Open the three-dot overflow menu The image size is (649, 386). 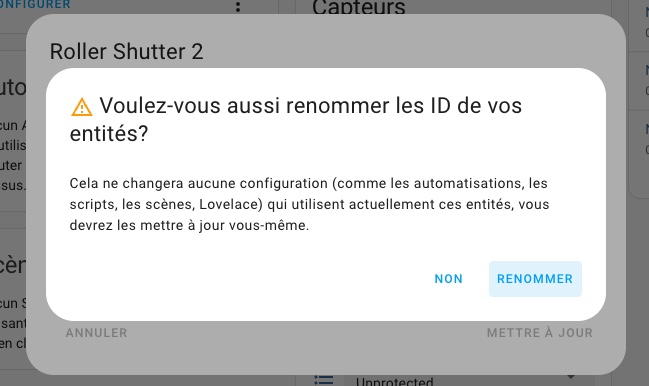[x=238, y=6]
